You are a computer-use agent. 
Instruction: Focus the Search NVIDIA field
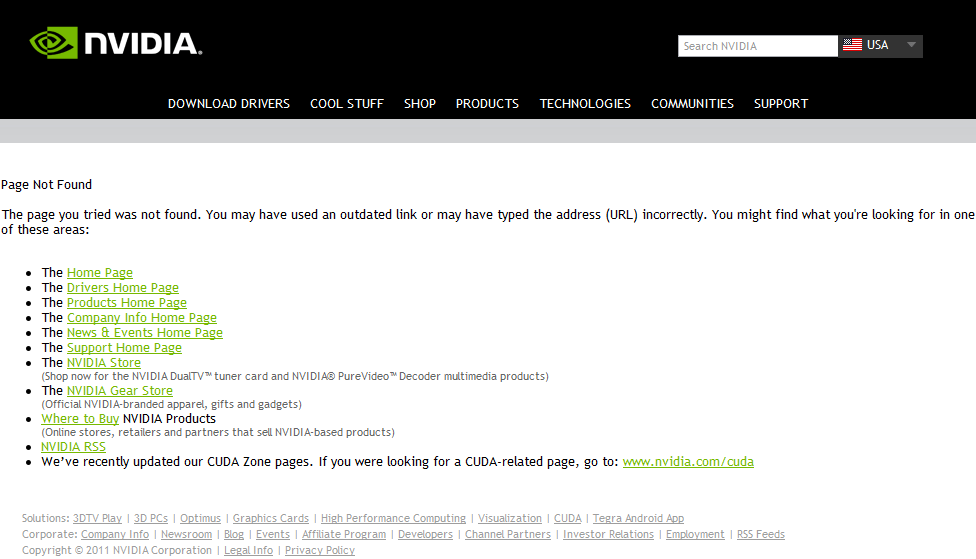(758, 46)
